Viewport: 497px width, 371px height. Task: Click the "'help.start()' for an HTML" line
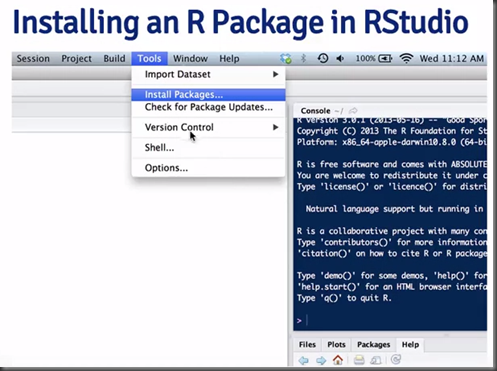pos(391,287)
